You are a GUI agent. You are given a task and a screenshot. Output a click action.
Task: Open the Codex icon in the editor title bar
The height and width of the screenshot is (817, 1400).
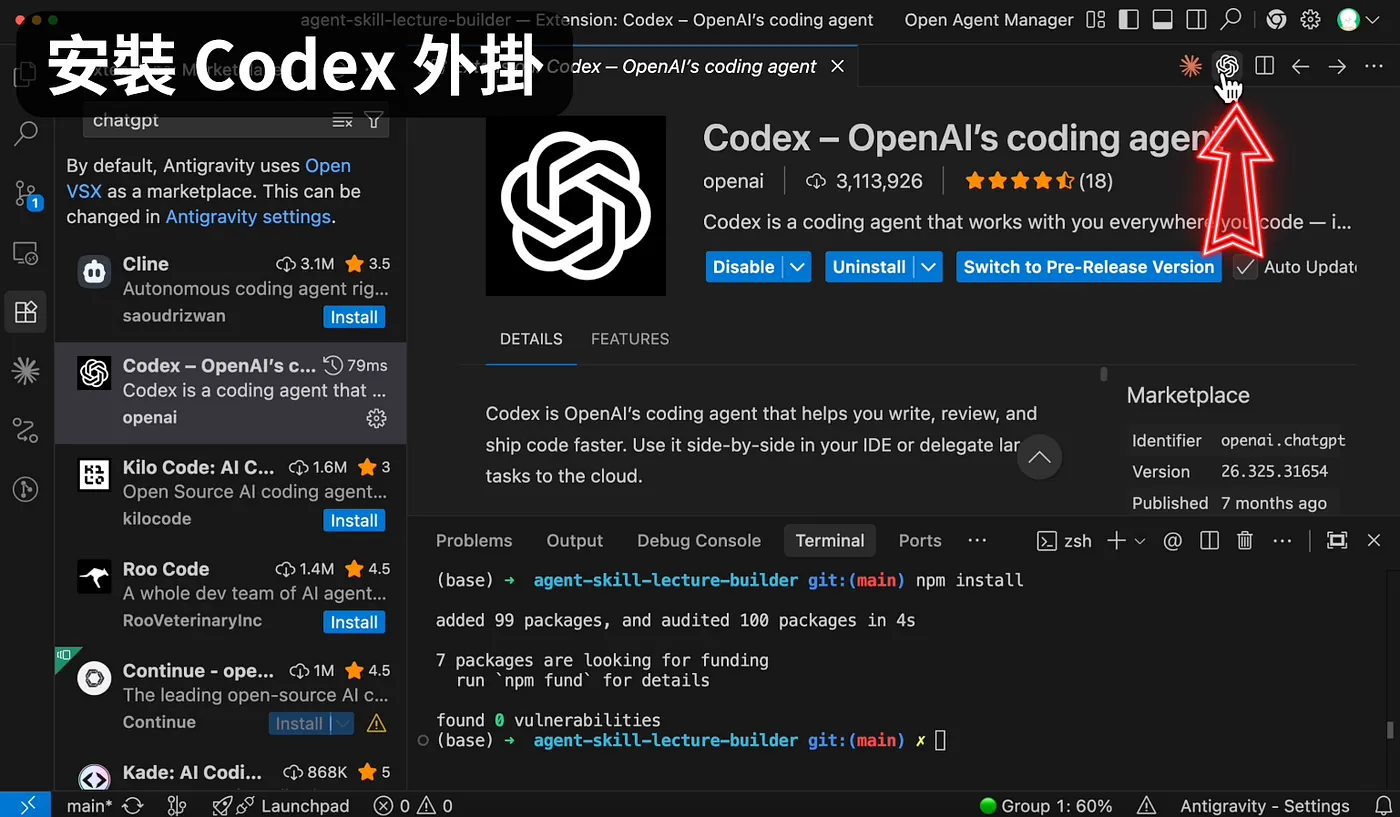click(x=1227, y=66)
